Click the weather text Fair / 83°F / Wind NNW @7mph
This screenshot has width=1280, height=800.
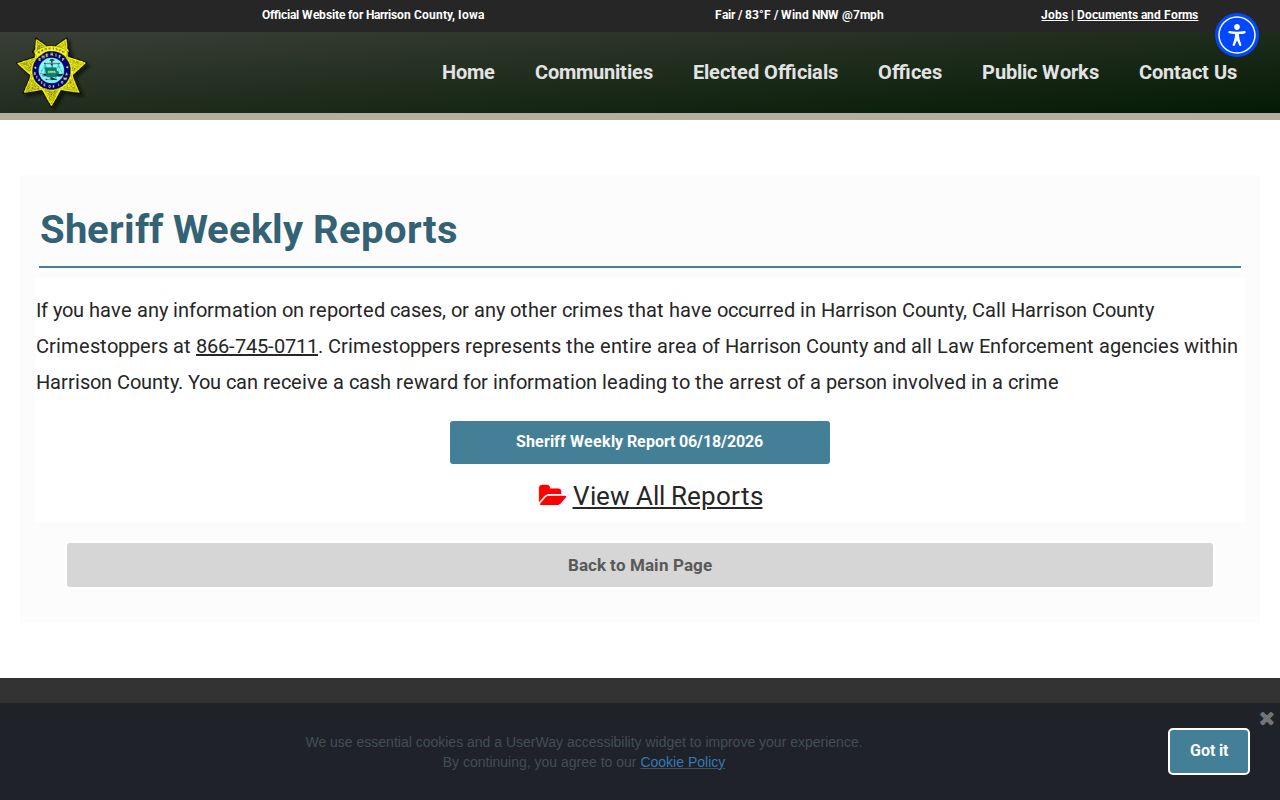pyautogui.click(x=799, y=15)
